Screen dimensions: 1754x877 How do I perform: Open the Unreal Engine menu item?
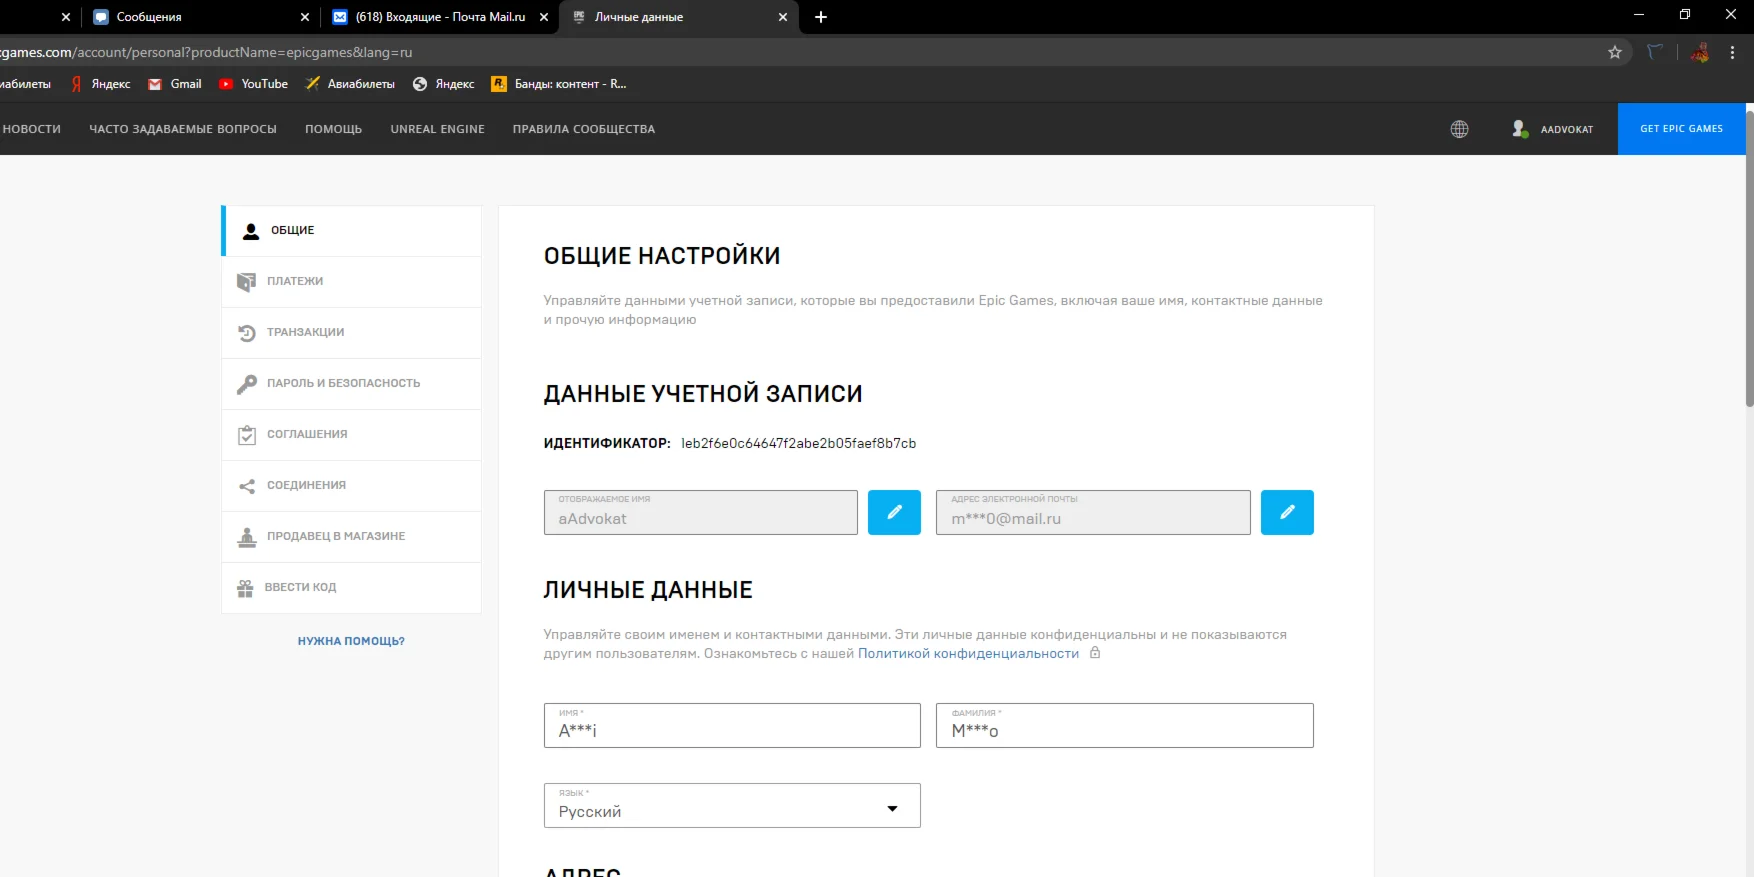point(437,129)
